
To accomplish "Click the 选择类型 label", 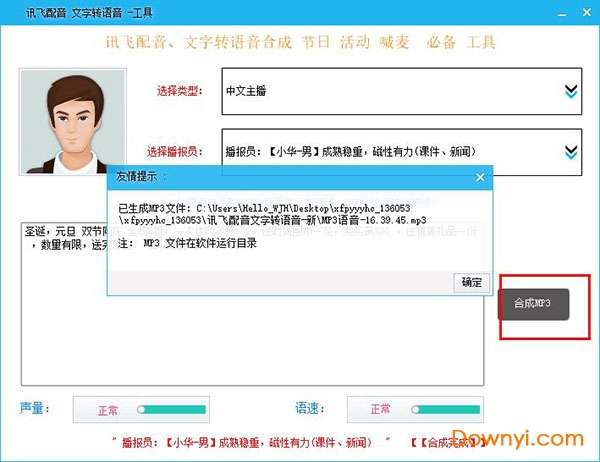I will [179, 91].
